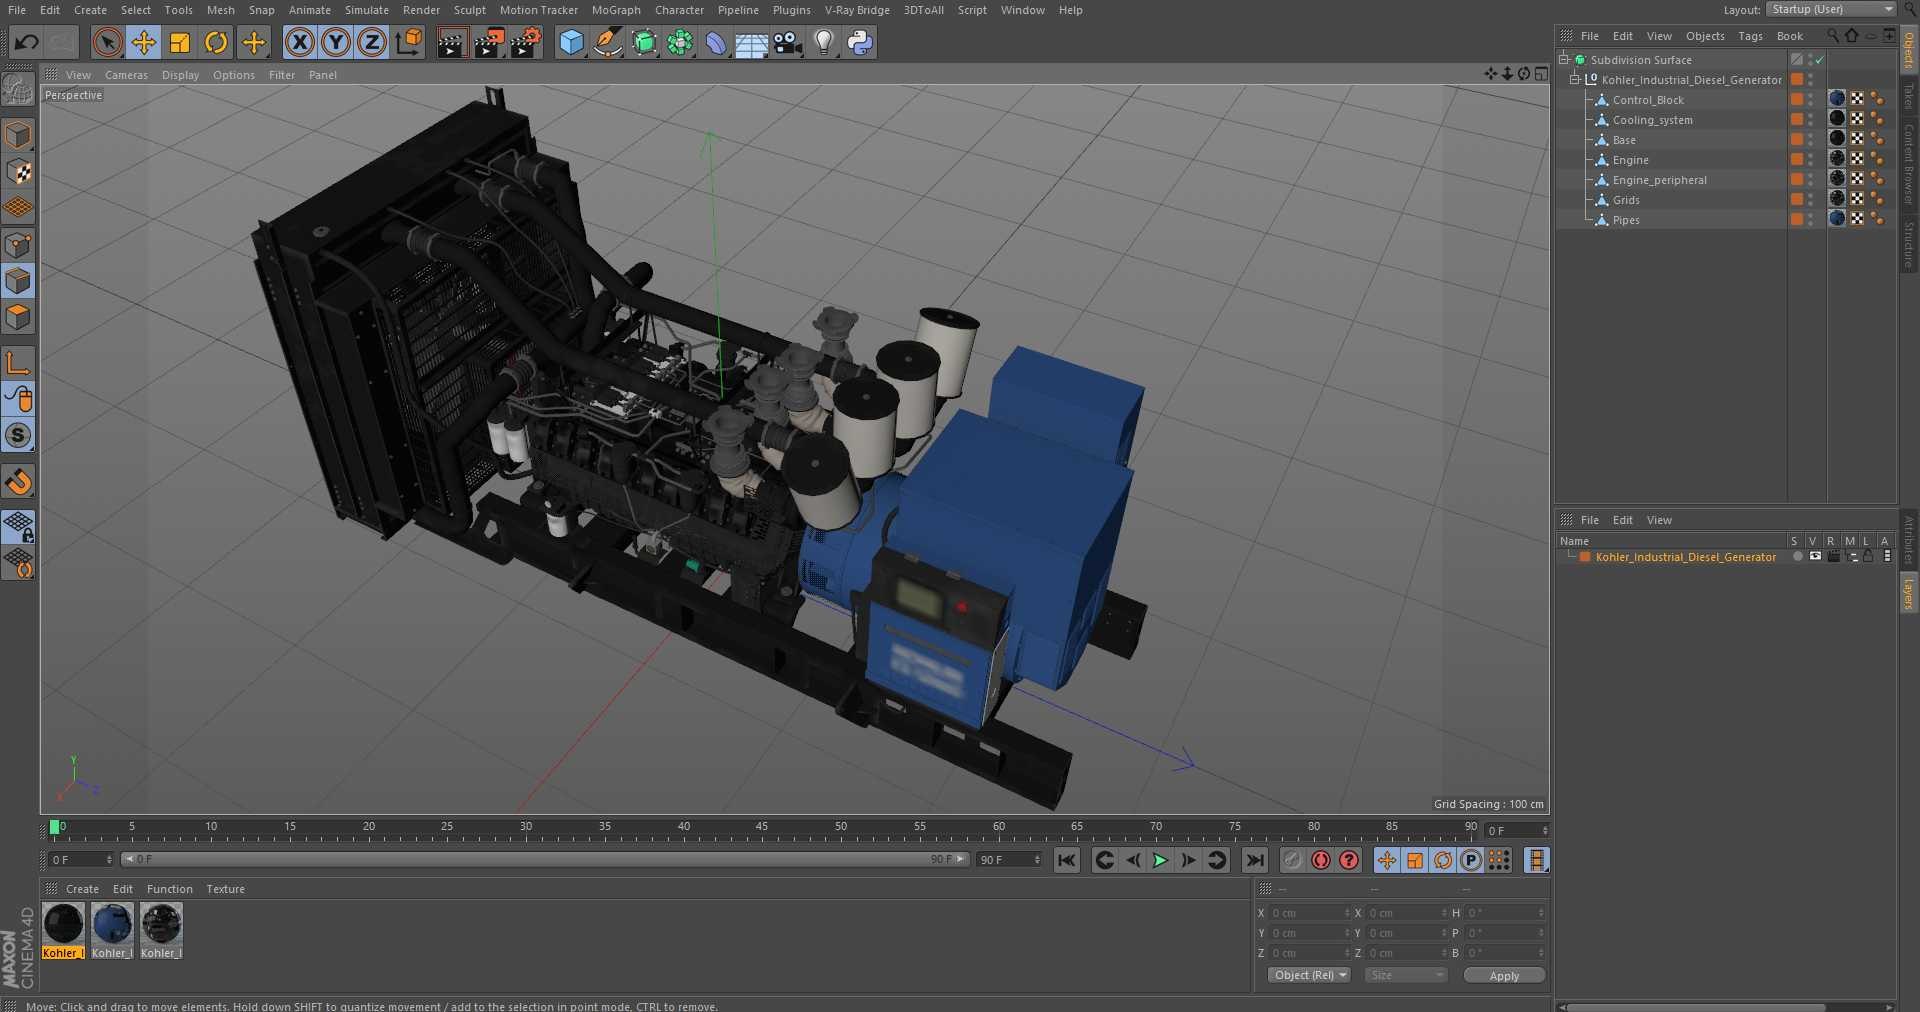Play the animation forward

click(1160, 860)
